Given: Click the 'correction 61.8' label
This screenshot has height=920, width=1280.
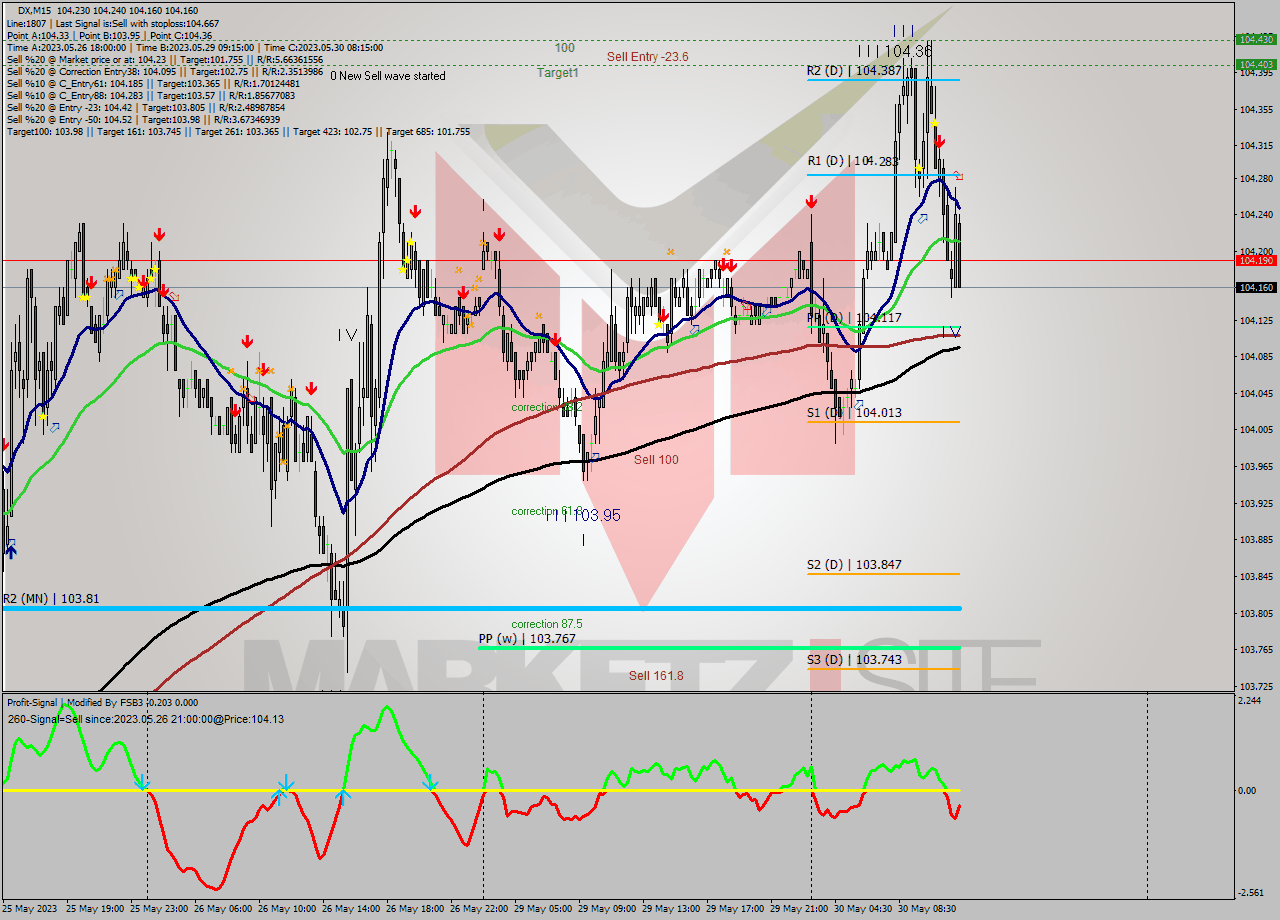Looking at the screenshot, I should pyautogui.click(x=547, y=511).
